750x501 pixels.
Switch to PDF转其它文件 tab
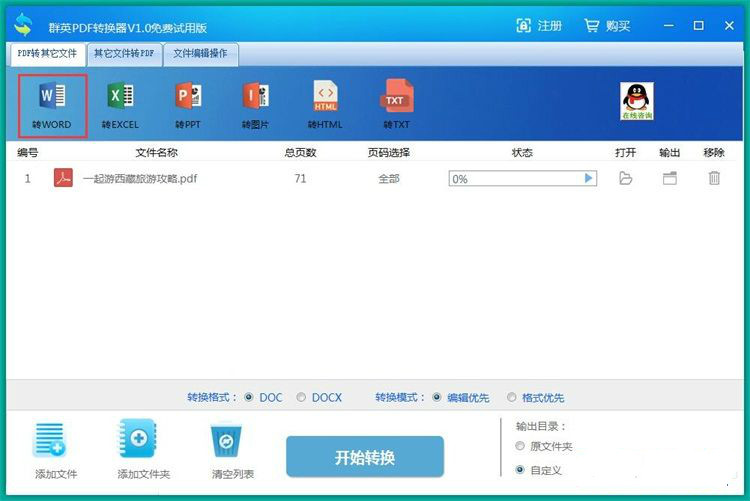coord(47,54)
